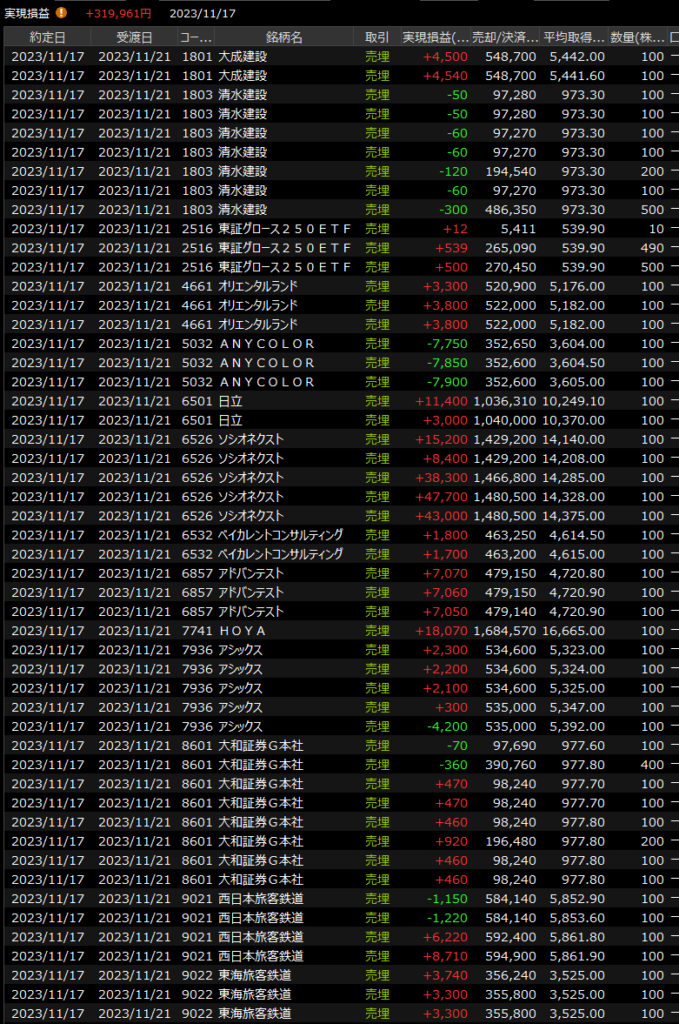The width and height of the screenshot is (679, 1024).
Task: Sort by the 受渡日 column header
Action: [x=134, y=37]
